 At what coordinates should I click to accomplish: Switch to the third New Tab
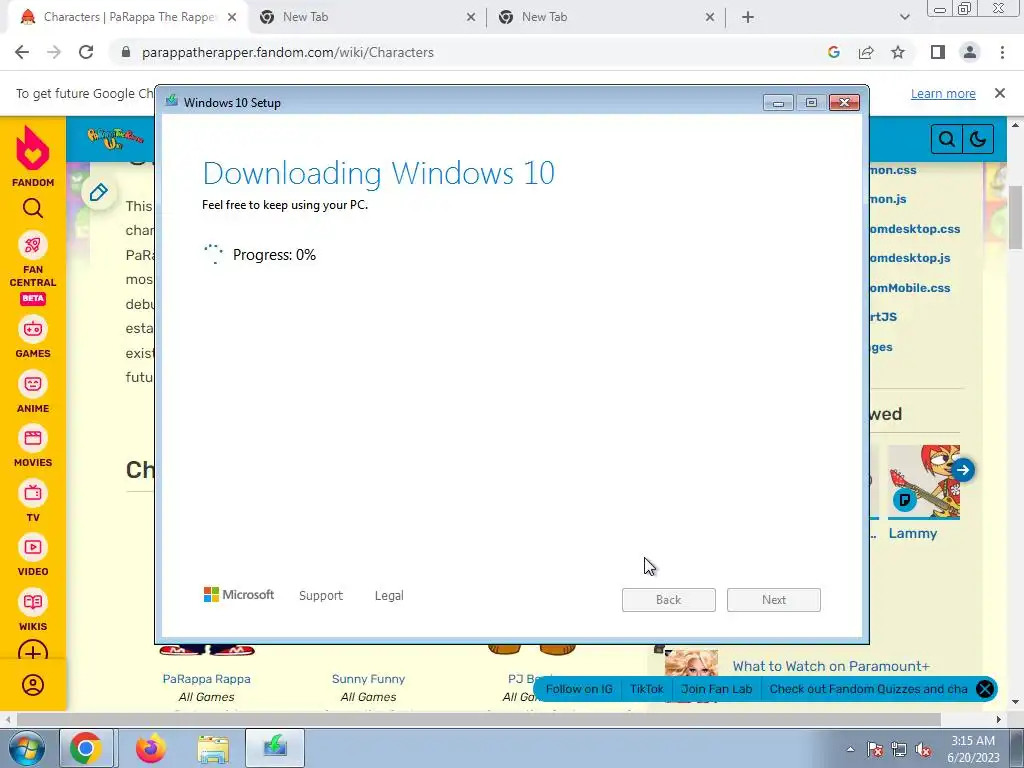pyautogui.click(x=605, y=17)
